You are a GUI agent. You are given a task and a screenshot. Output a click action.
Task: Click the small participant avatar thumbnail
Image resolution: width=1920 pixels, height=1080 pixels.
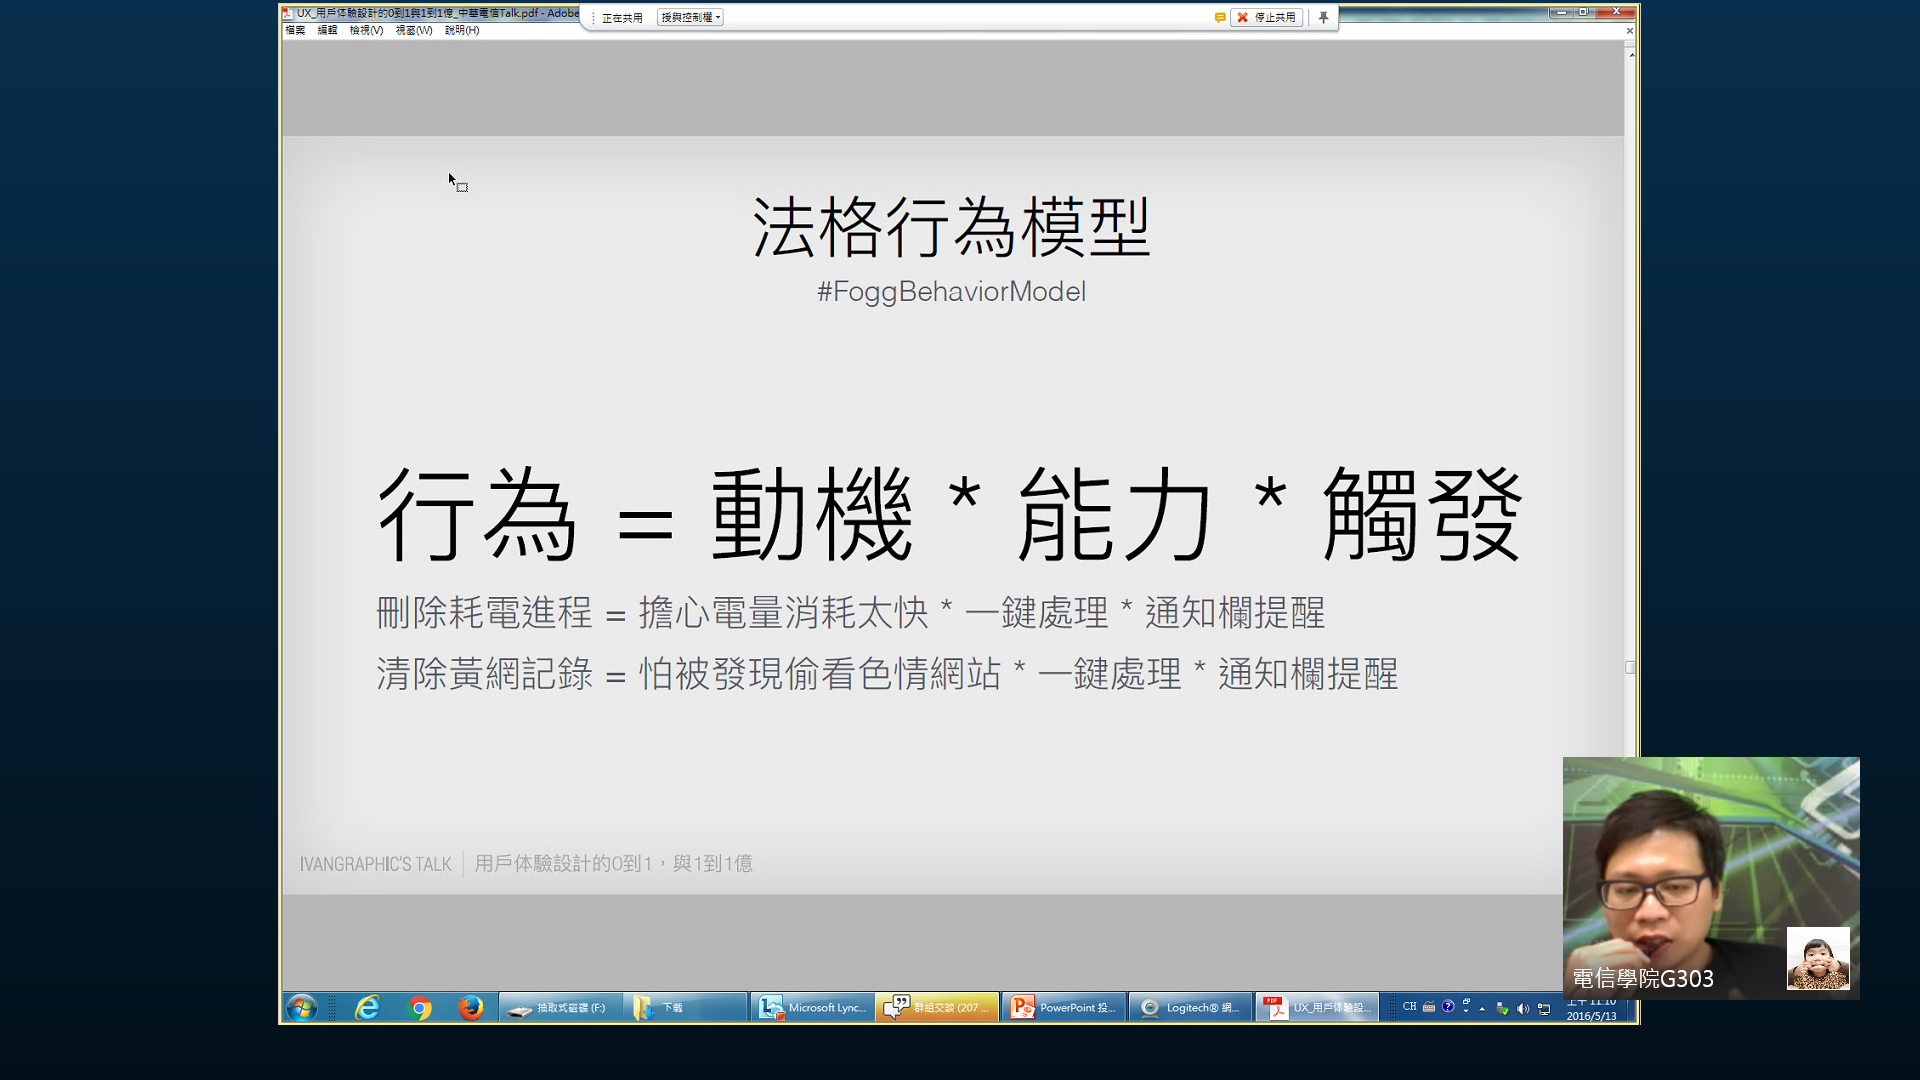tap(1817, 958)
